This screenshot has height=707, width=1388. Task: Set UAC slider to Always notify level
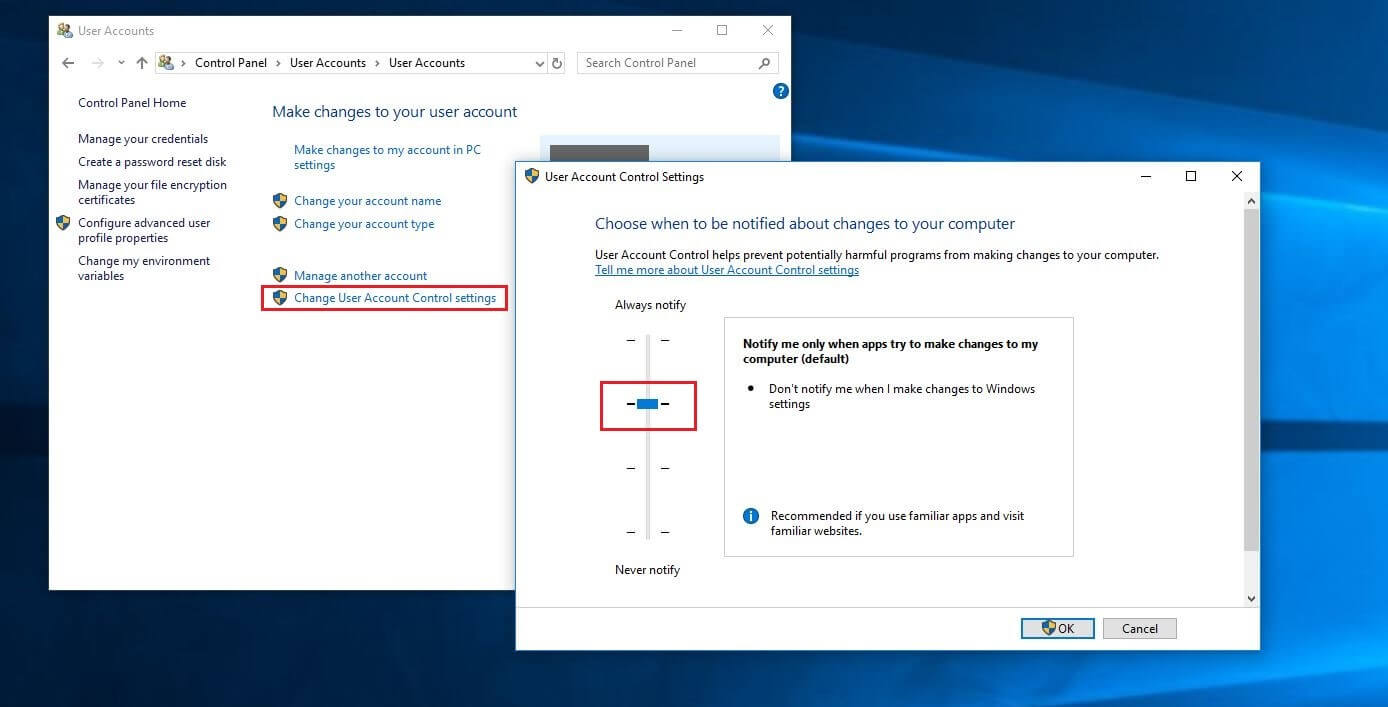pos(647,340)
